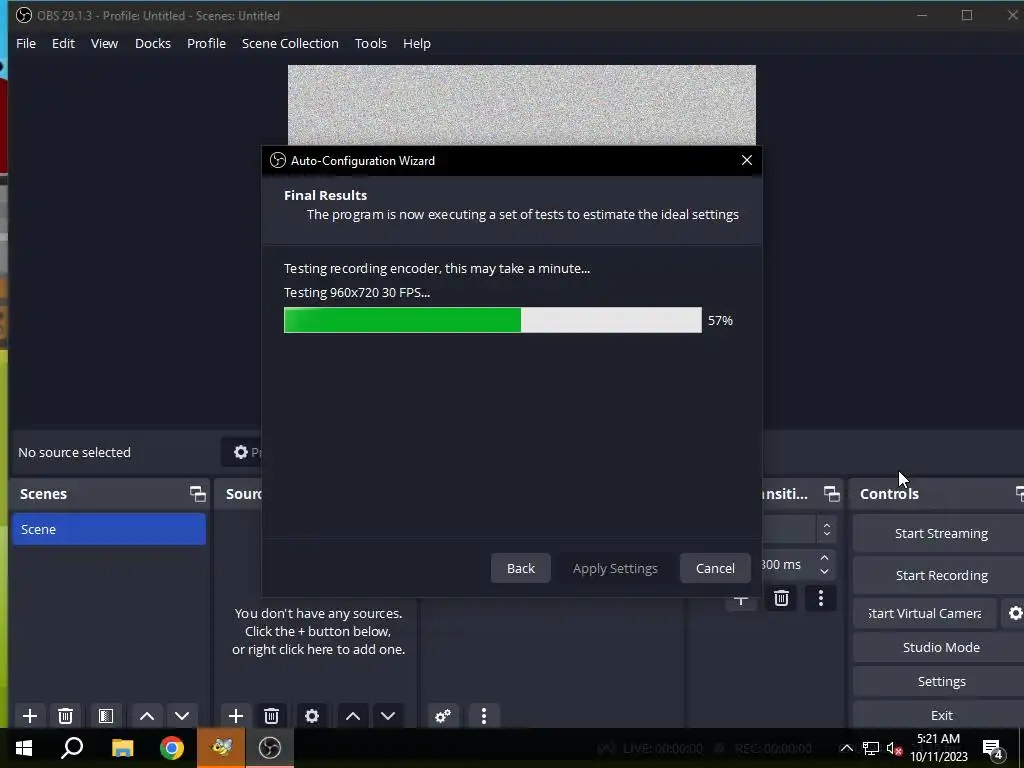Open the scene transition type dropdown
The image size is (1024, 768).
[799, 529]
